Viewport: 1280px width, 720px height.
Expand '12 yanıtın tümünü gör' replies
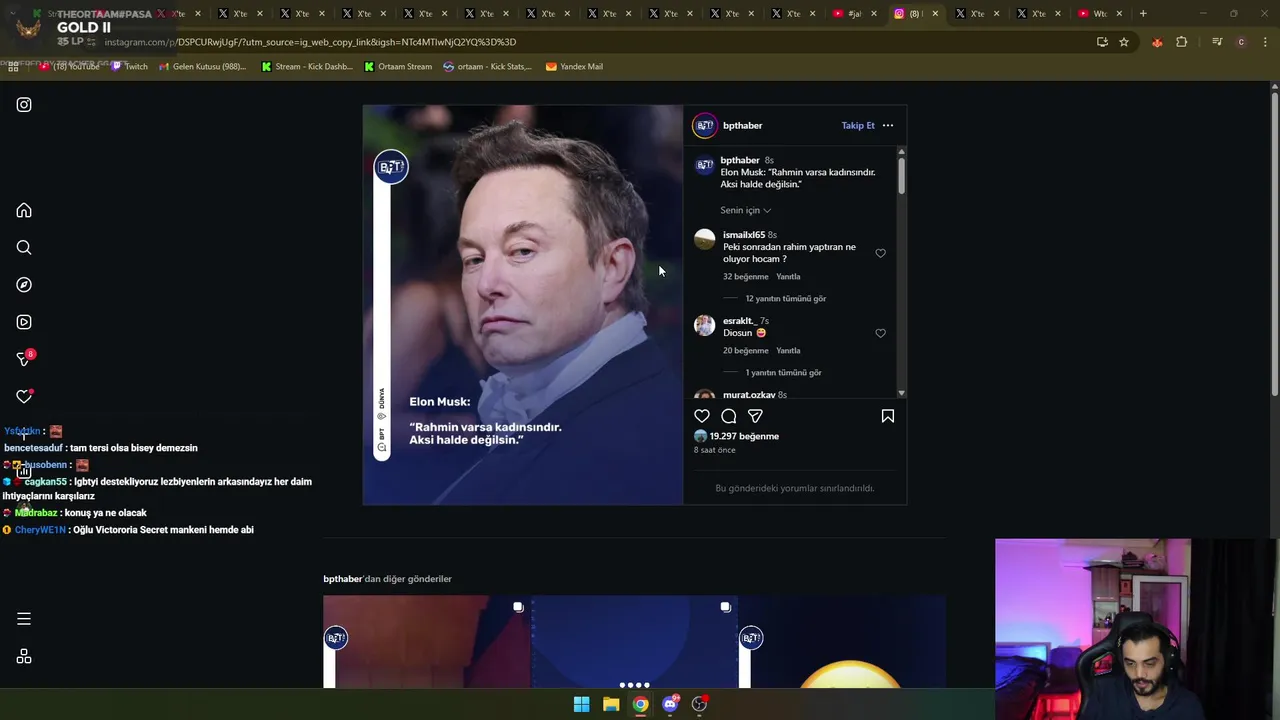[786, 299]
